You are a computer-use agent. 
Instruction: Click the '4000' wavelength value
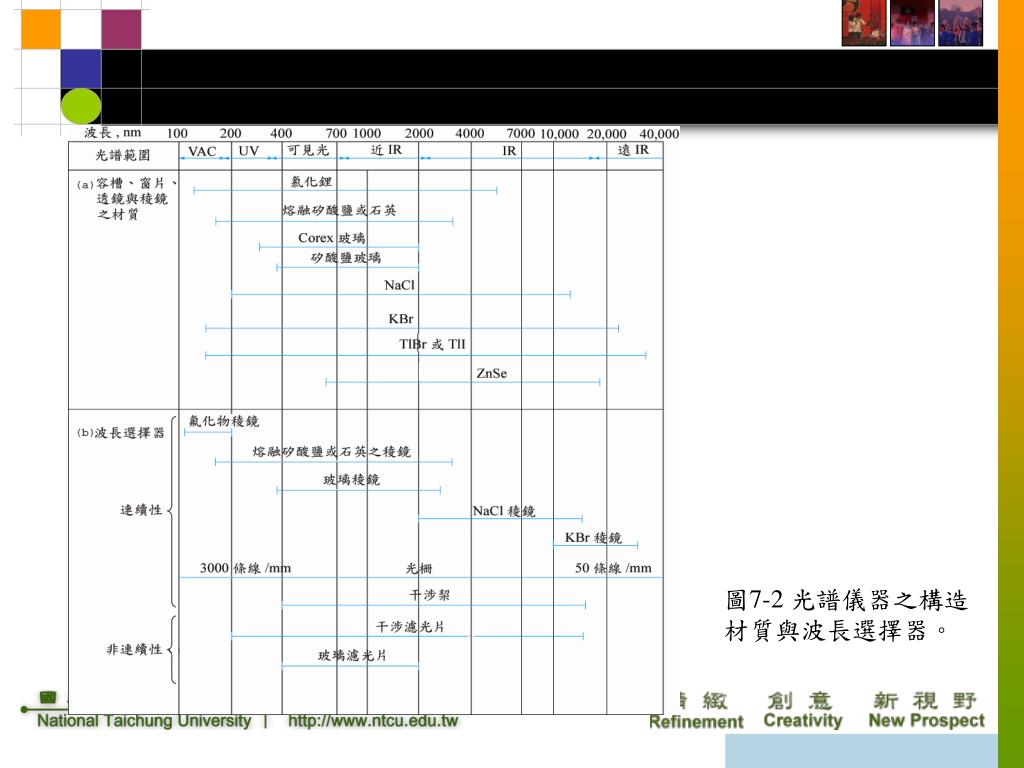[x=470, y=133]
